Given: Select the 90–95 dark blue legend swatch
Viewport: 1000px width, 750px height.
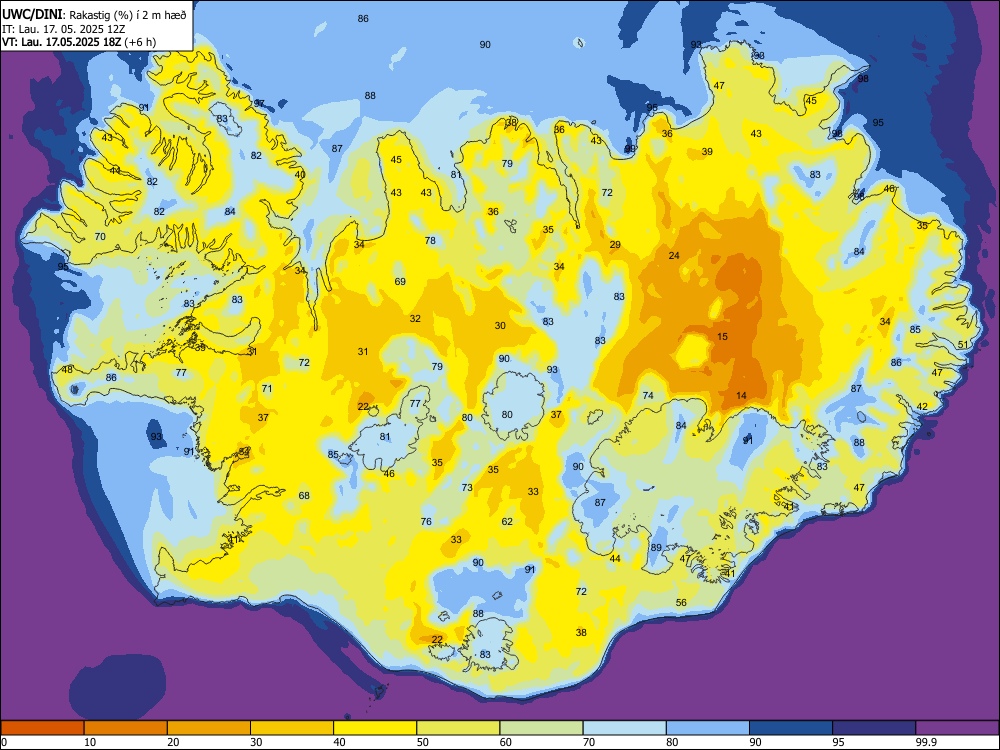Looking at the screenshot, I should click(x=791, y=728).
